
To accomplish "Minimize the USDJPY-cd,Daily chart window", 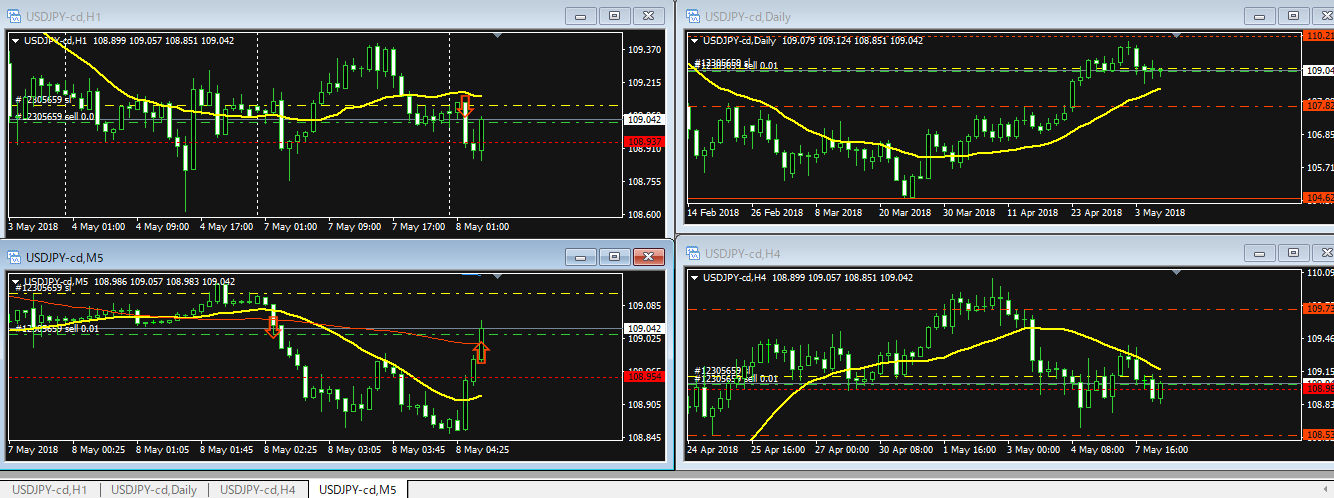I will point(1259,16).
